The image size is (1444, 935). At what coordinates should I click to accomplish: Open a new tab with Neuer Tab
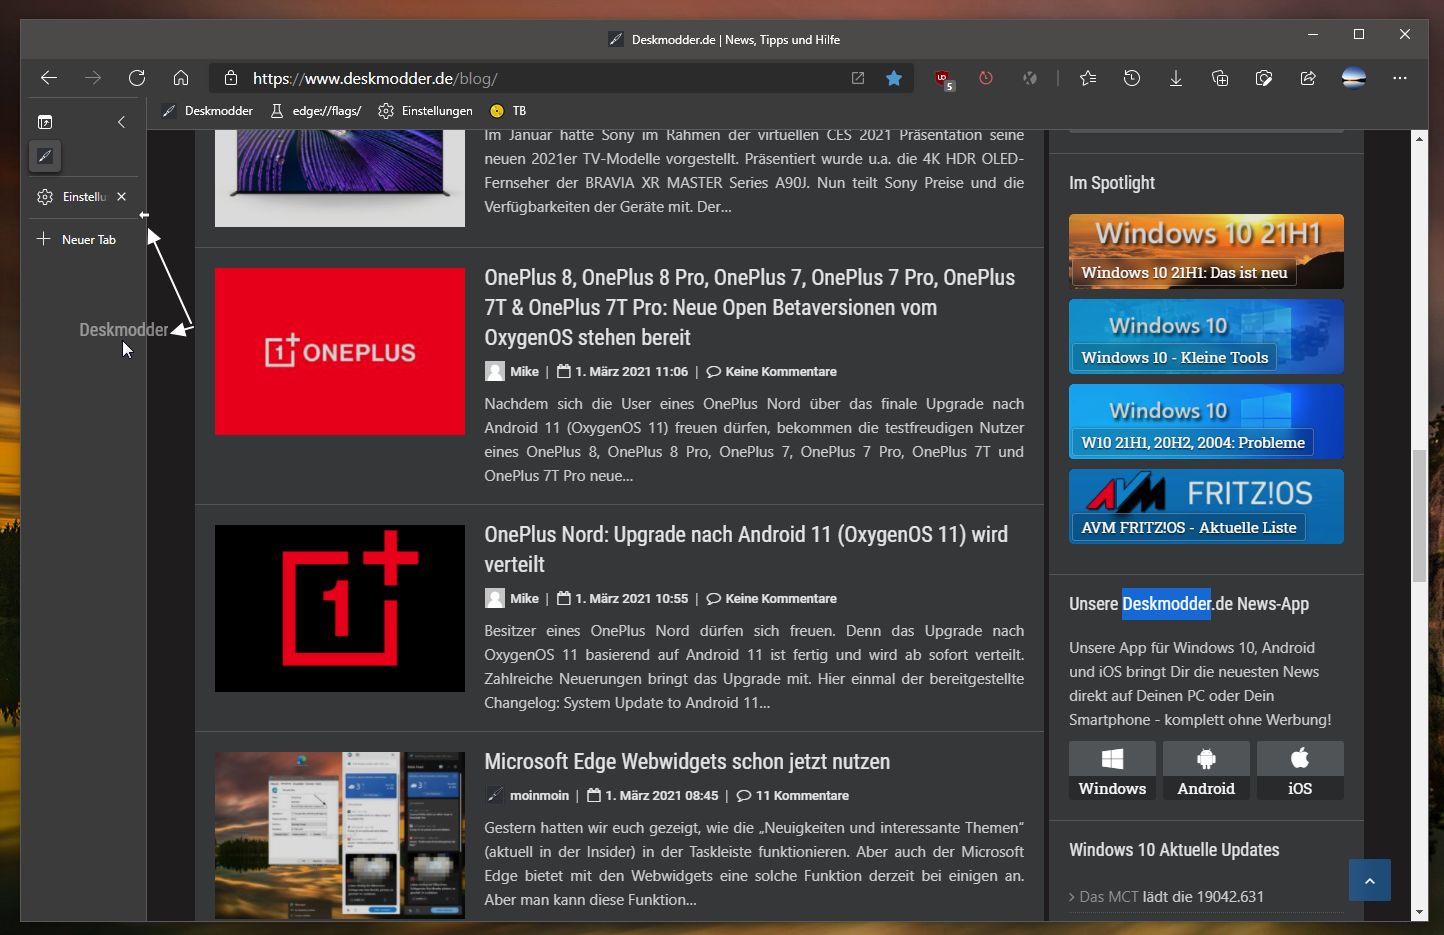point(77,239)
